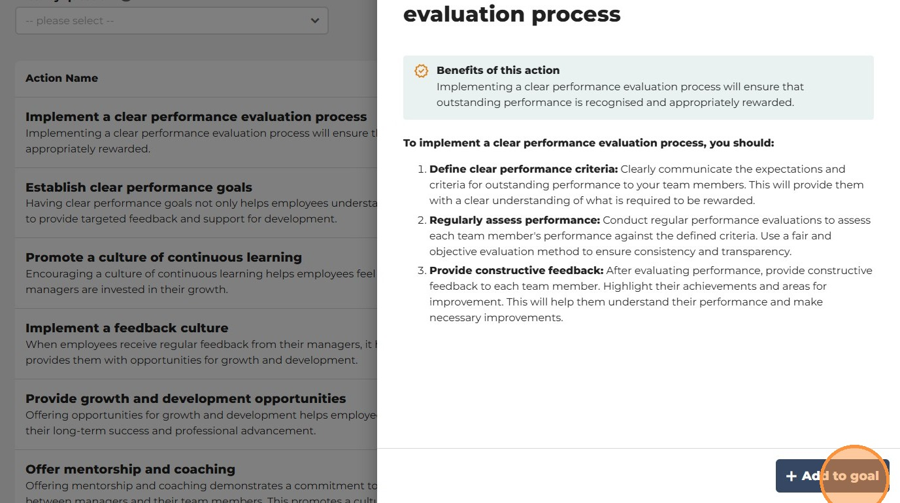Click the dropdown chevron arrow
Viewport: 900px width, 503px height.
[315, 21]
